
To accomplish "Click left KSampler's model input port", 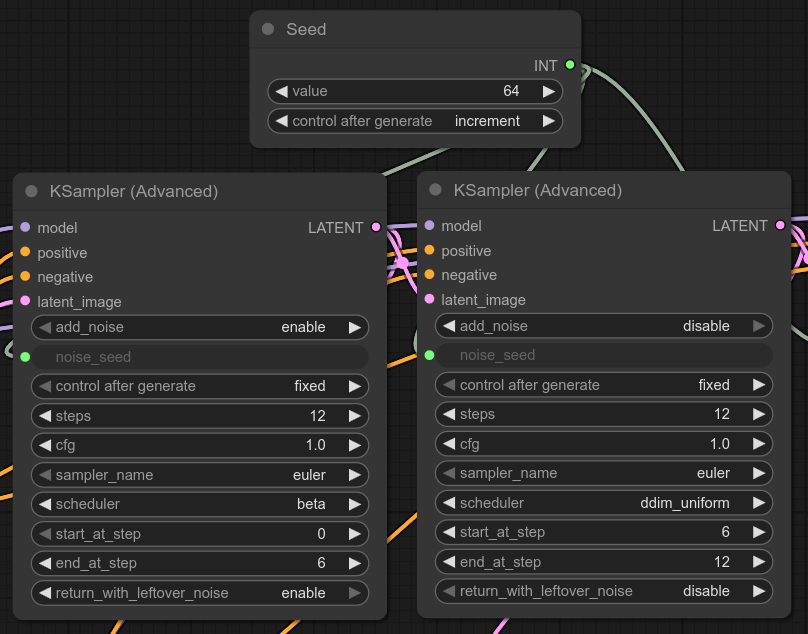I will coord(25,227).
